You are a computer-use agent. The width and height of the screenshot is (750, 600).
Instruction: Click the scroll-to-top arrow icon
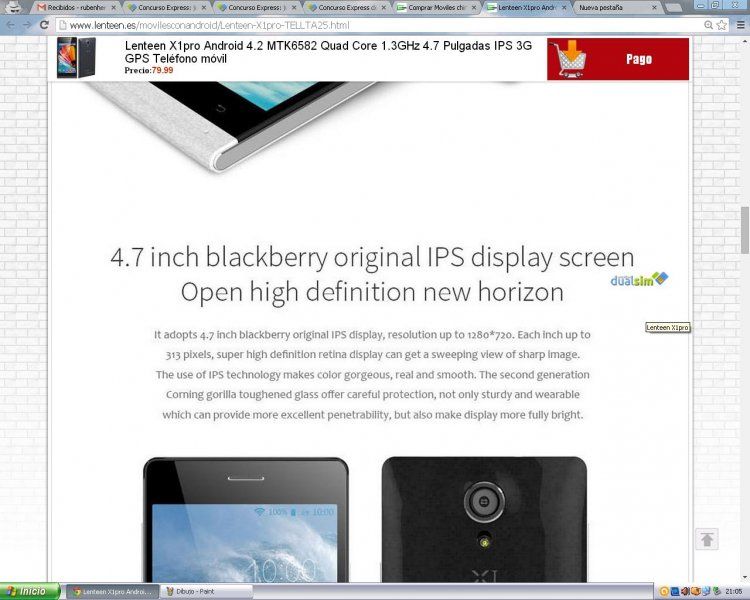(x=706, y=539)
